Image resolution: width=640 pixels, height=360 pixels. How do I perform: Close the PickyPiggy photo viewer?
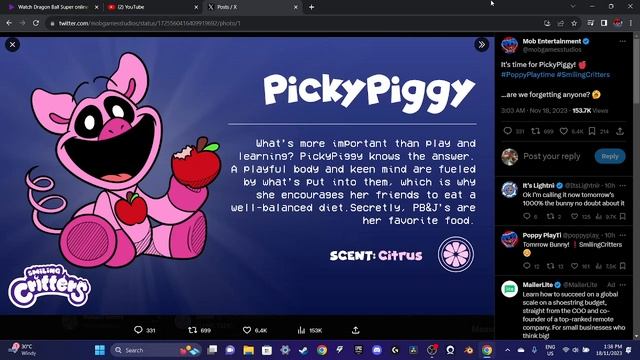[12, 44]
